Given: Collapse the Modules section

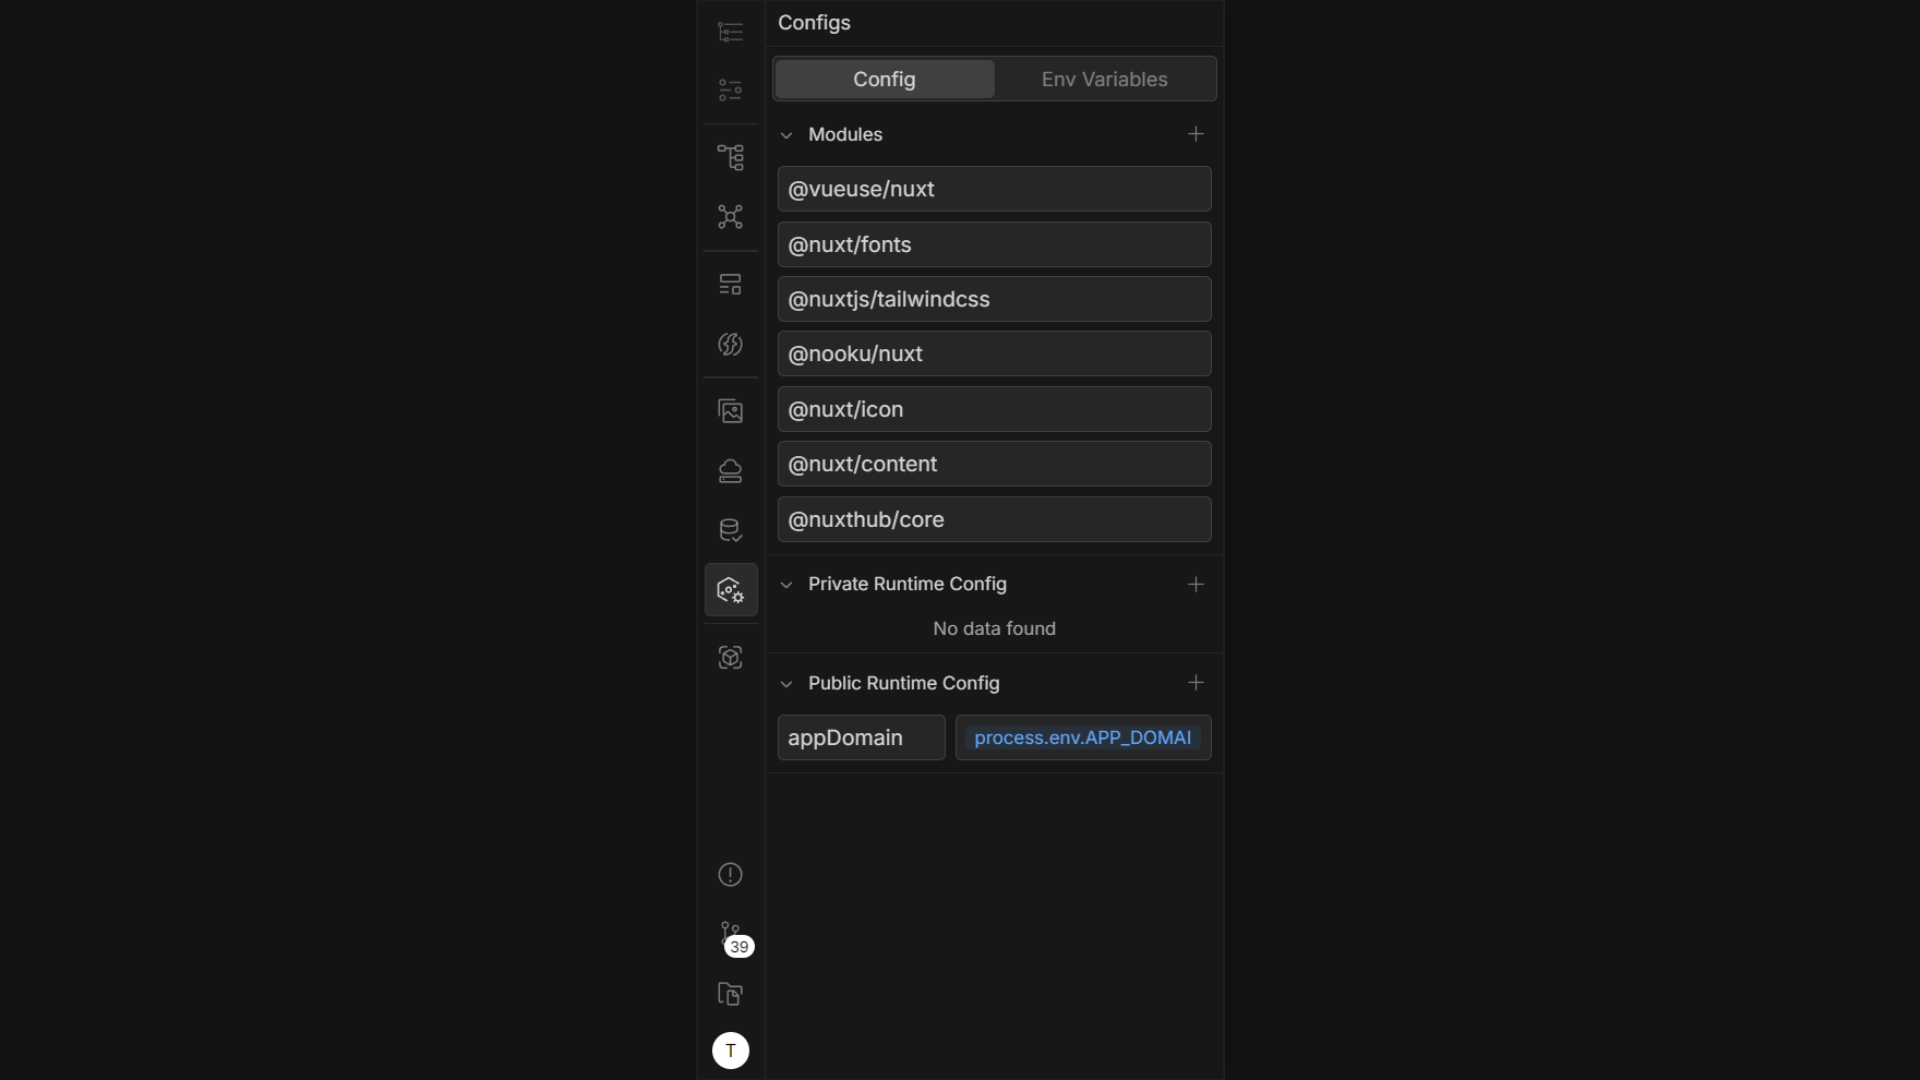Looking at the screenshot, I should pos(787,134).
